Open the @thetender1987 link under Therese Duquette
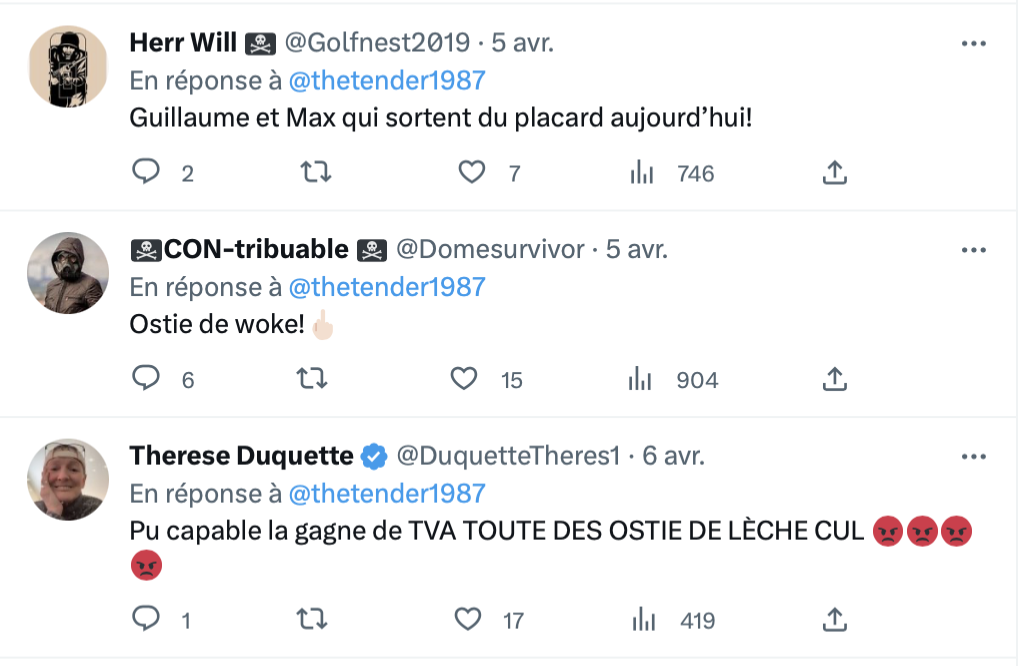Image resolution: width=1018 pixels, height=666 pixels. pos(387,494)
